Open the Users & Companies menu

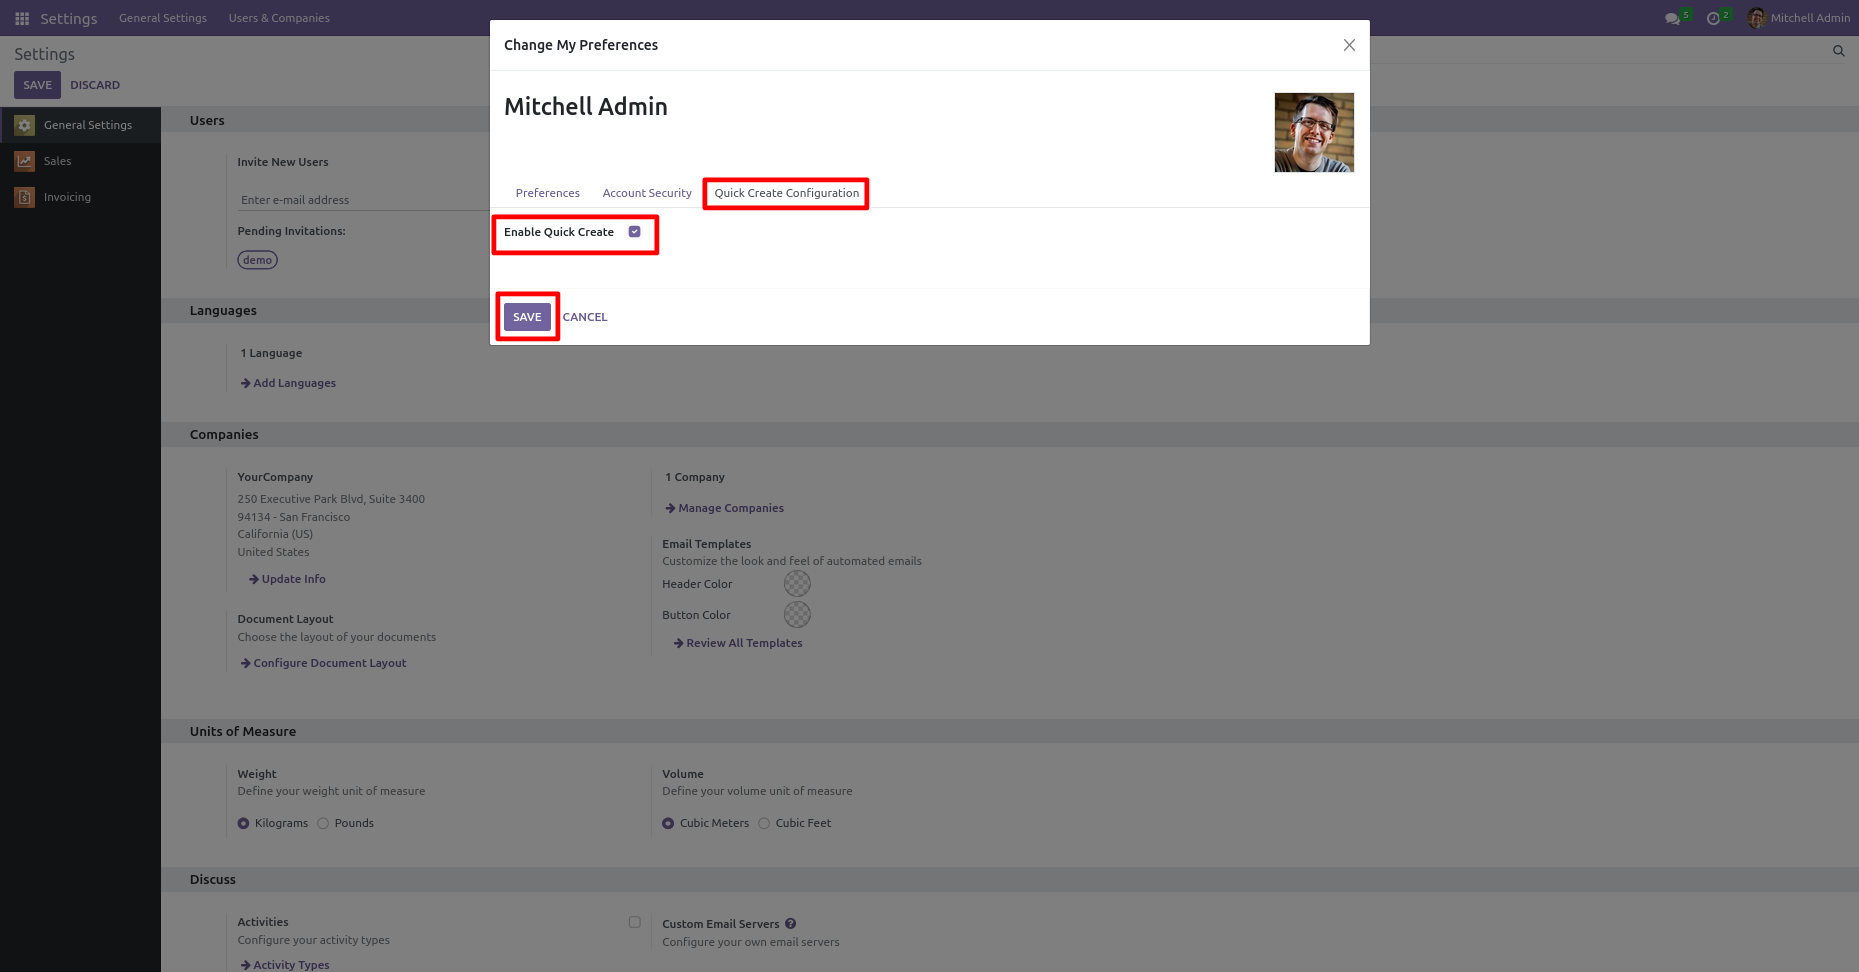tap(279, 18)
